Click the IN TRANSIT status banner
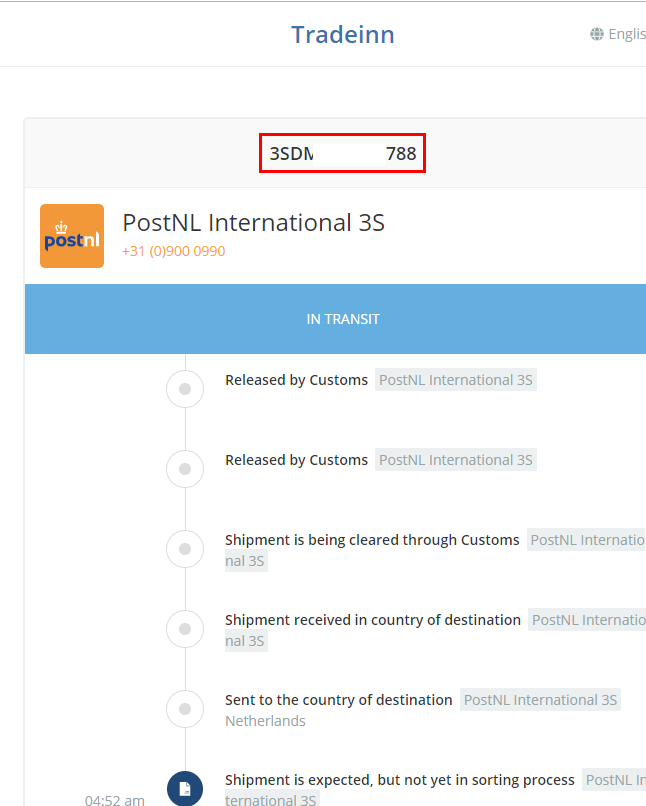Screen dimensions: 646x806 coord(336,319)
